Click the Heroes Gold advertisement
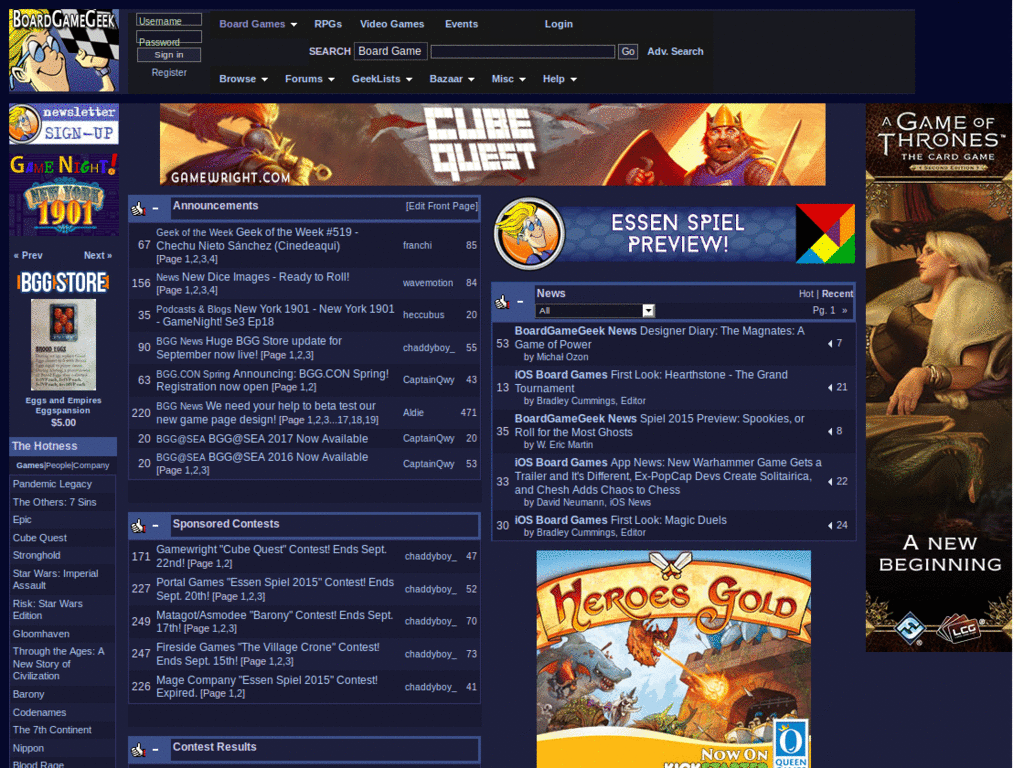 673,659
